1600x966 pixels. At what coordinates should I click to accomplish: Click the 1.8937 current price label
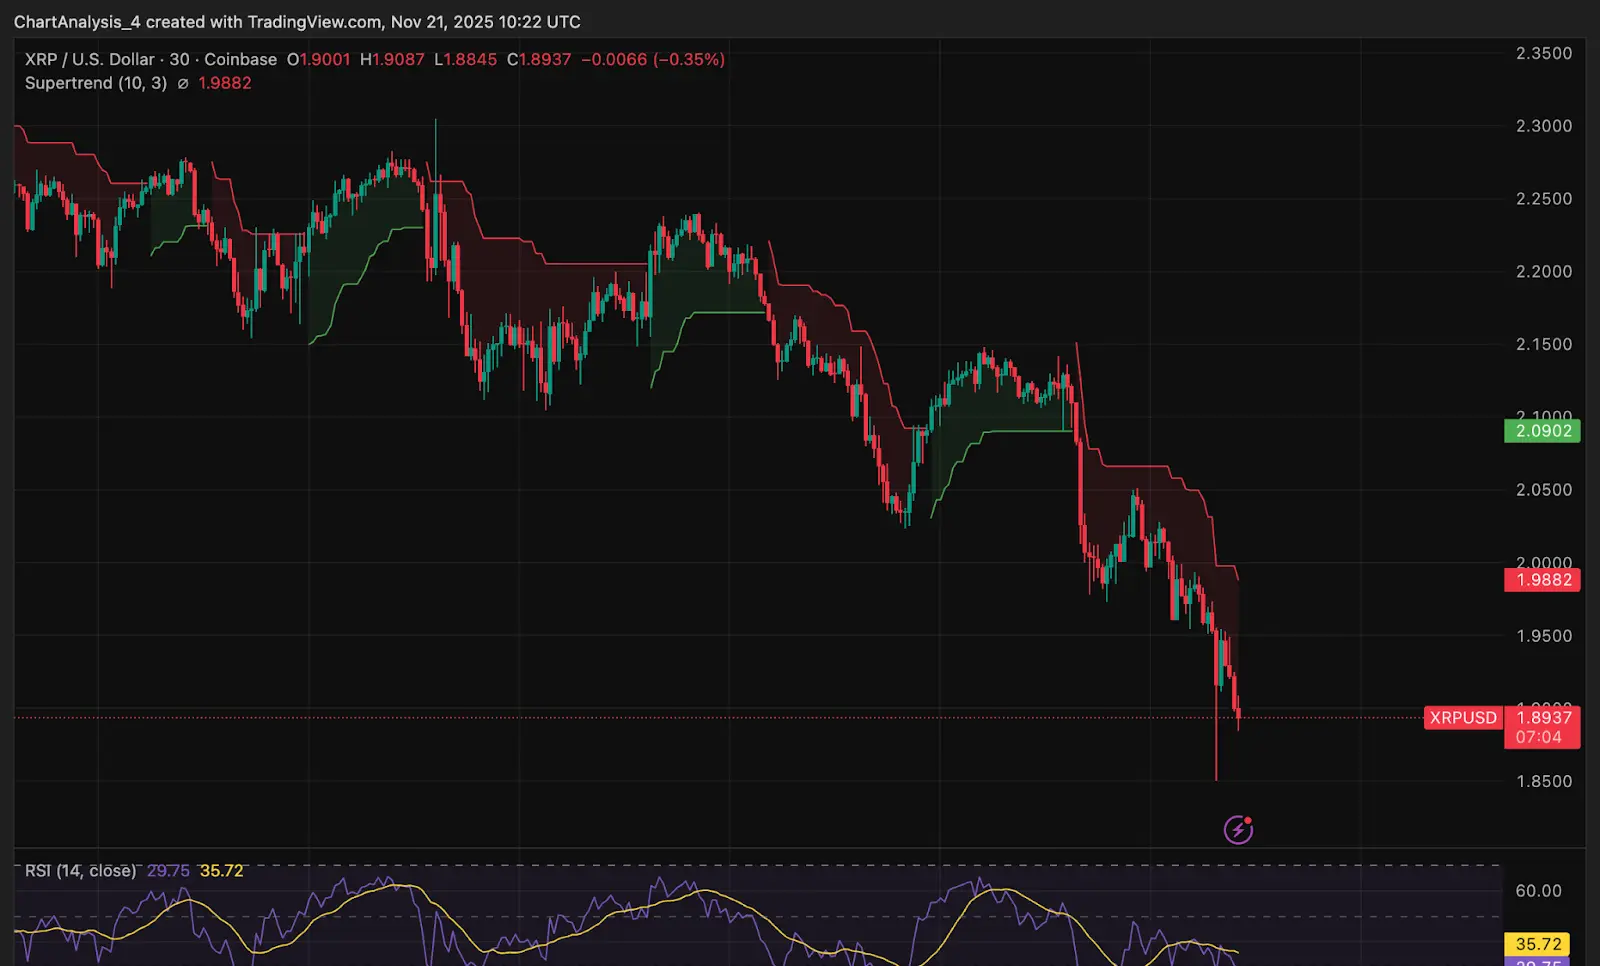tap(1544, 717)
